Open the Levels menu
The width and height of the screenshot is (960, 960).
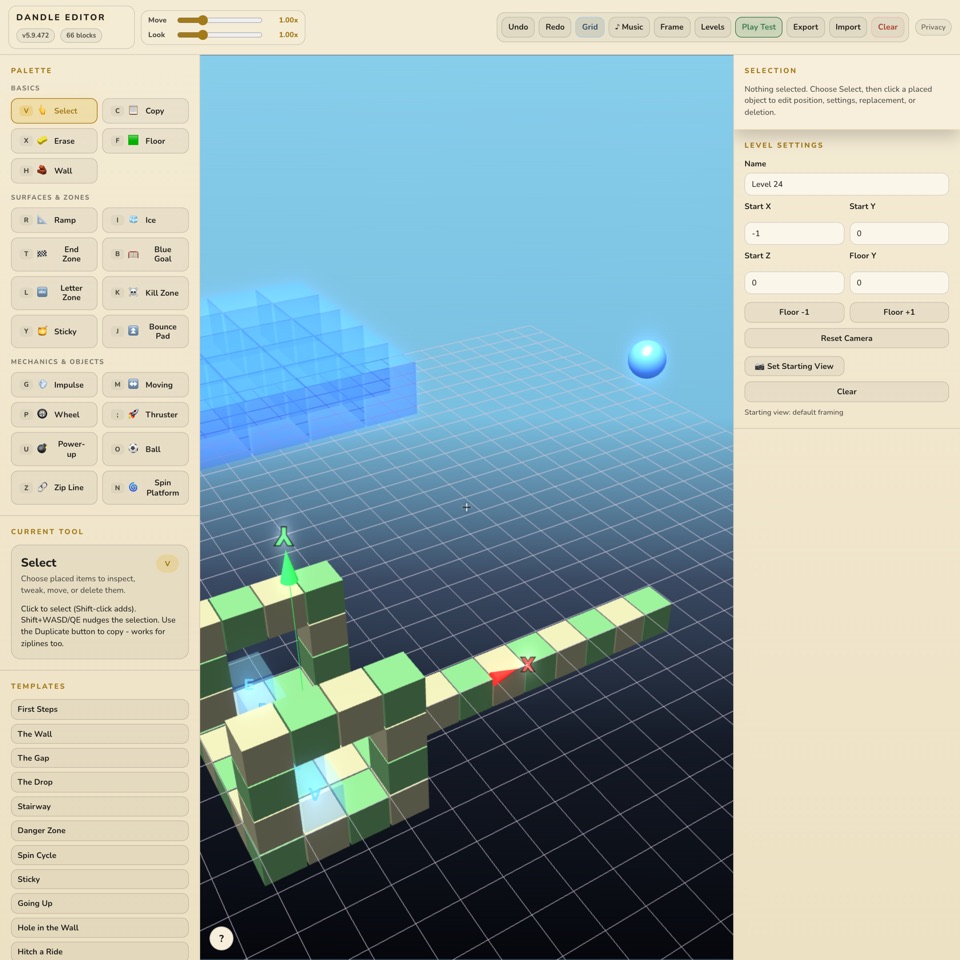712,27
